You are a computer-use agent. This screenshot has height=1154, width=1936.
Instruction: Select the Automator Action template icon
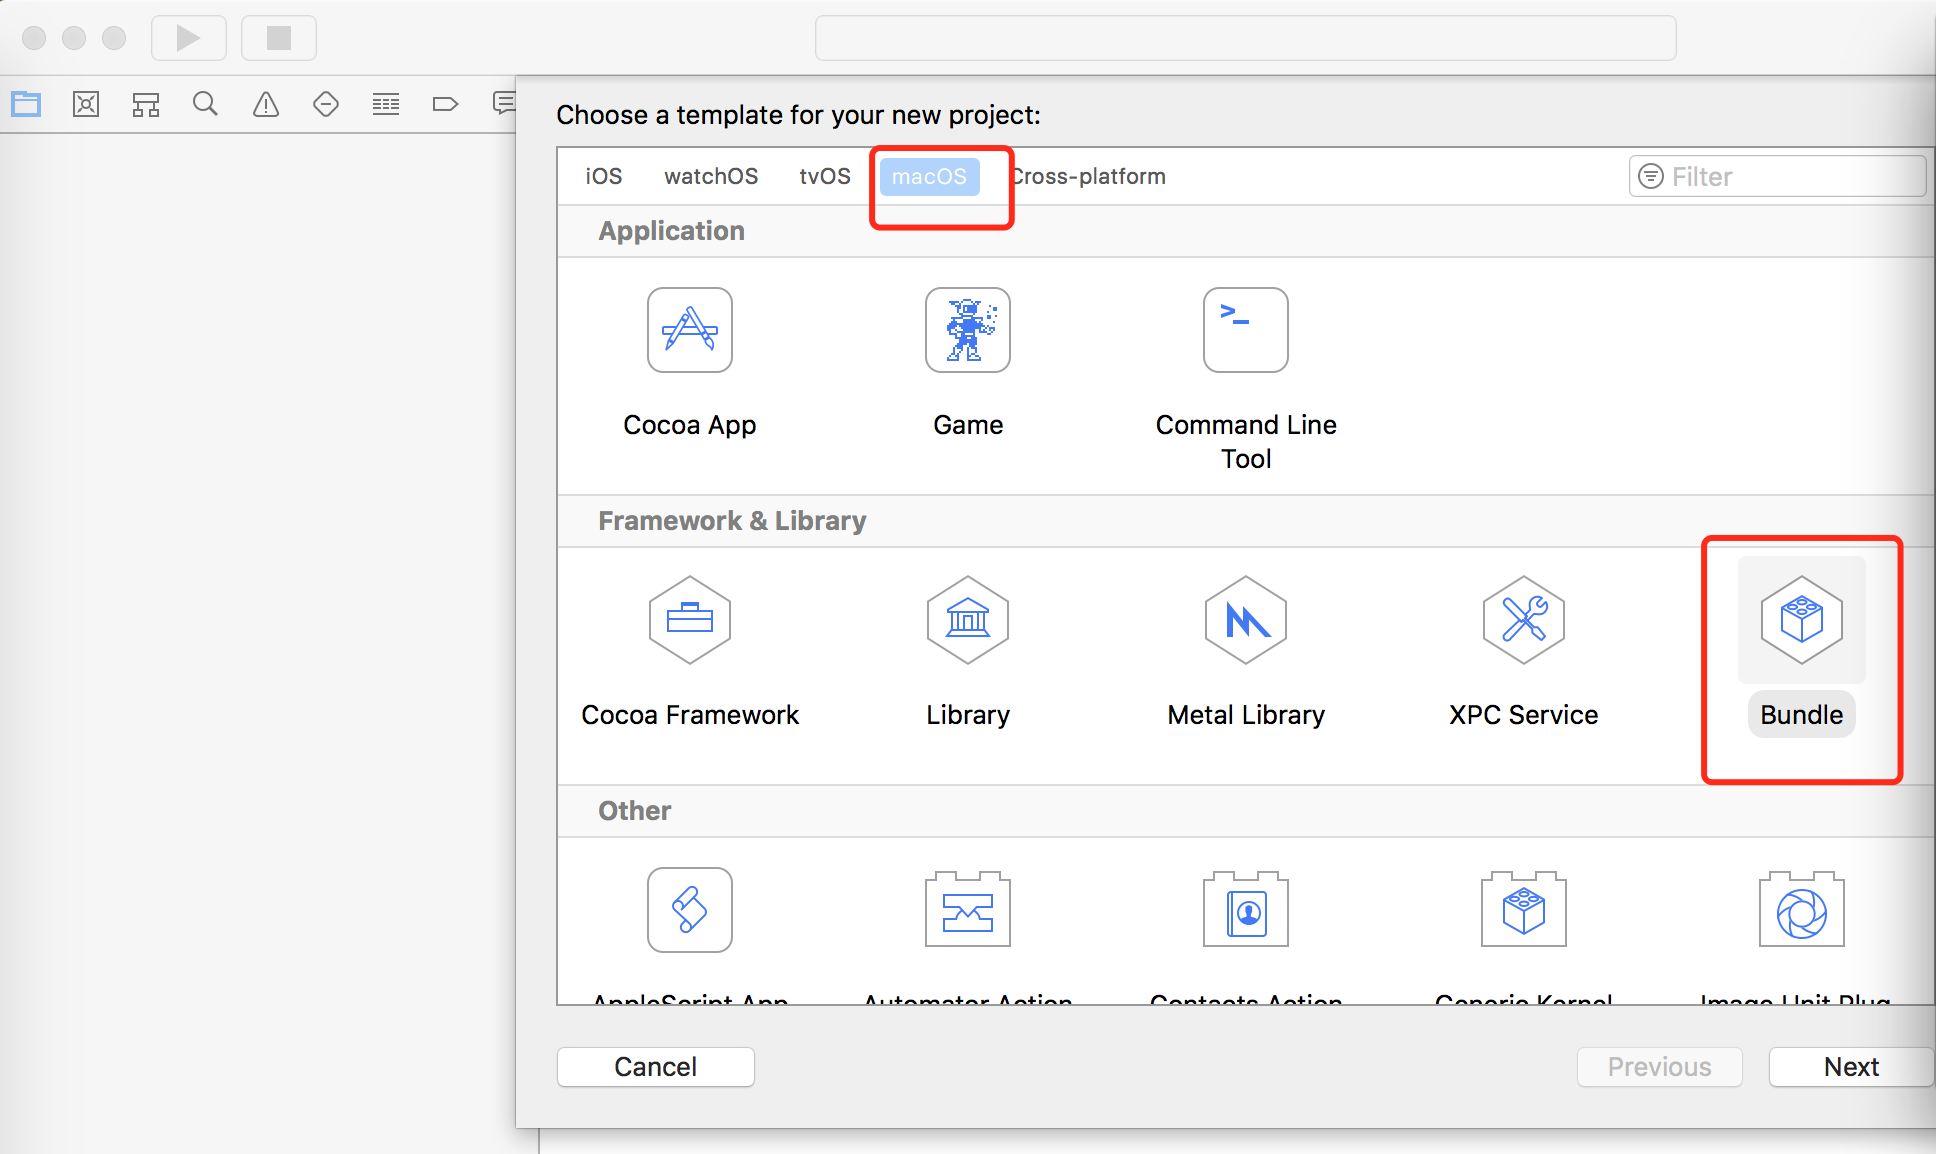[967, 910]
